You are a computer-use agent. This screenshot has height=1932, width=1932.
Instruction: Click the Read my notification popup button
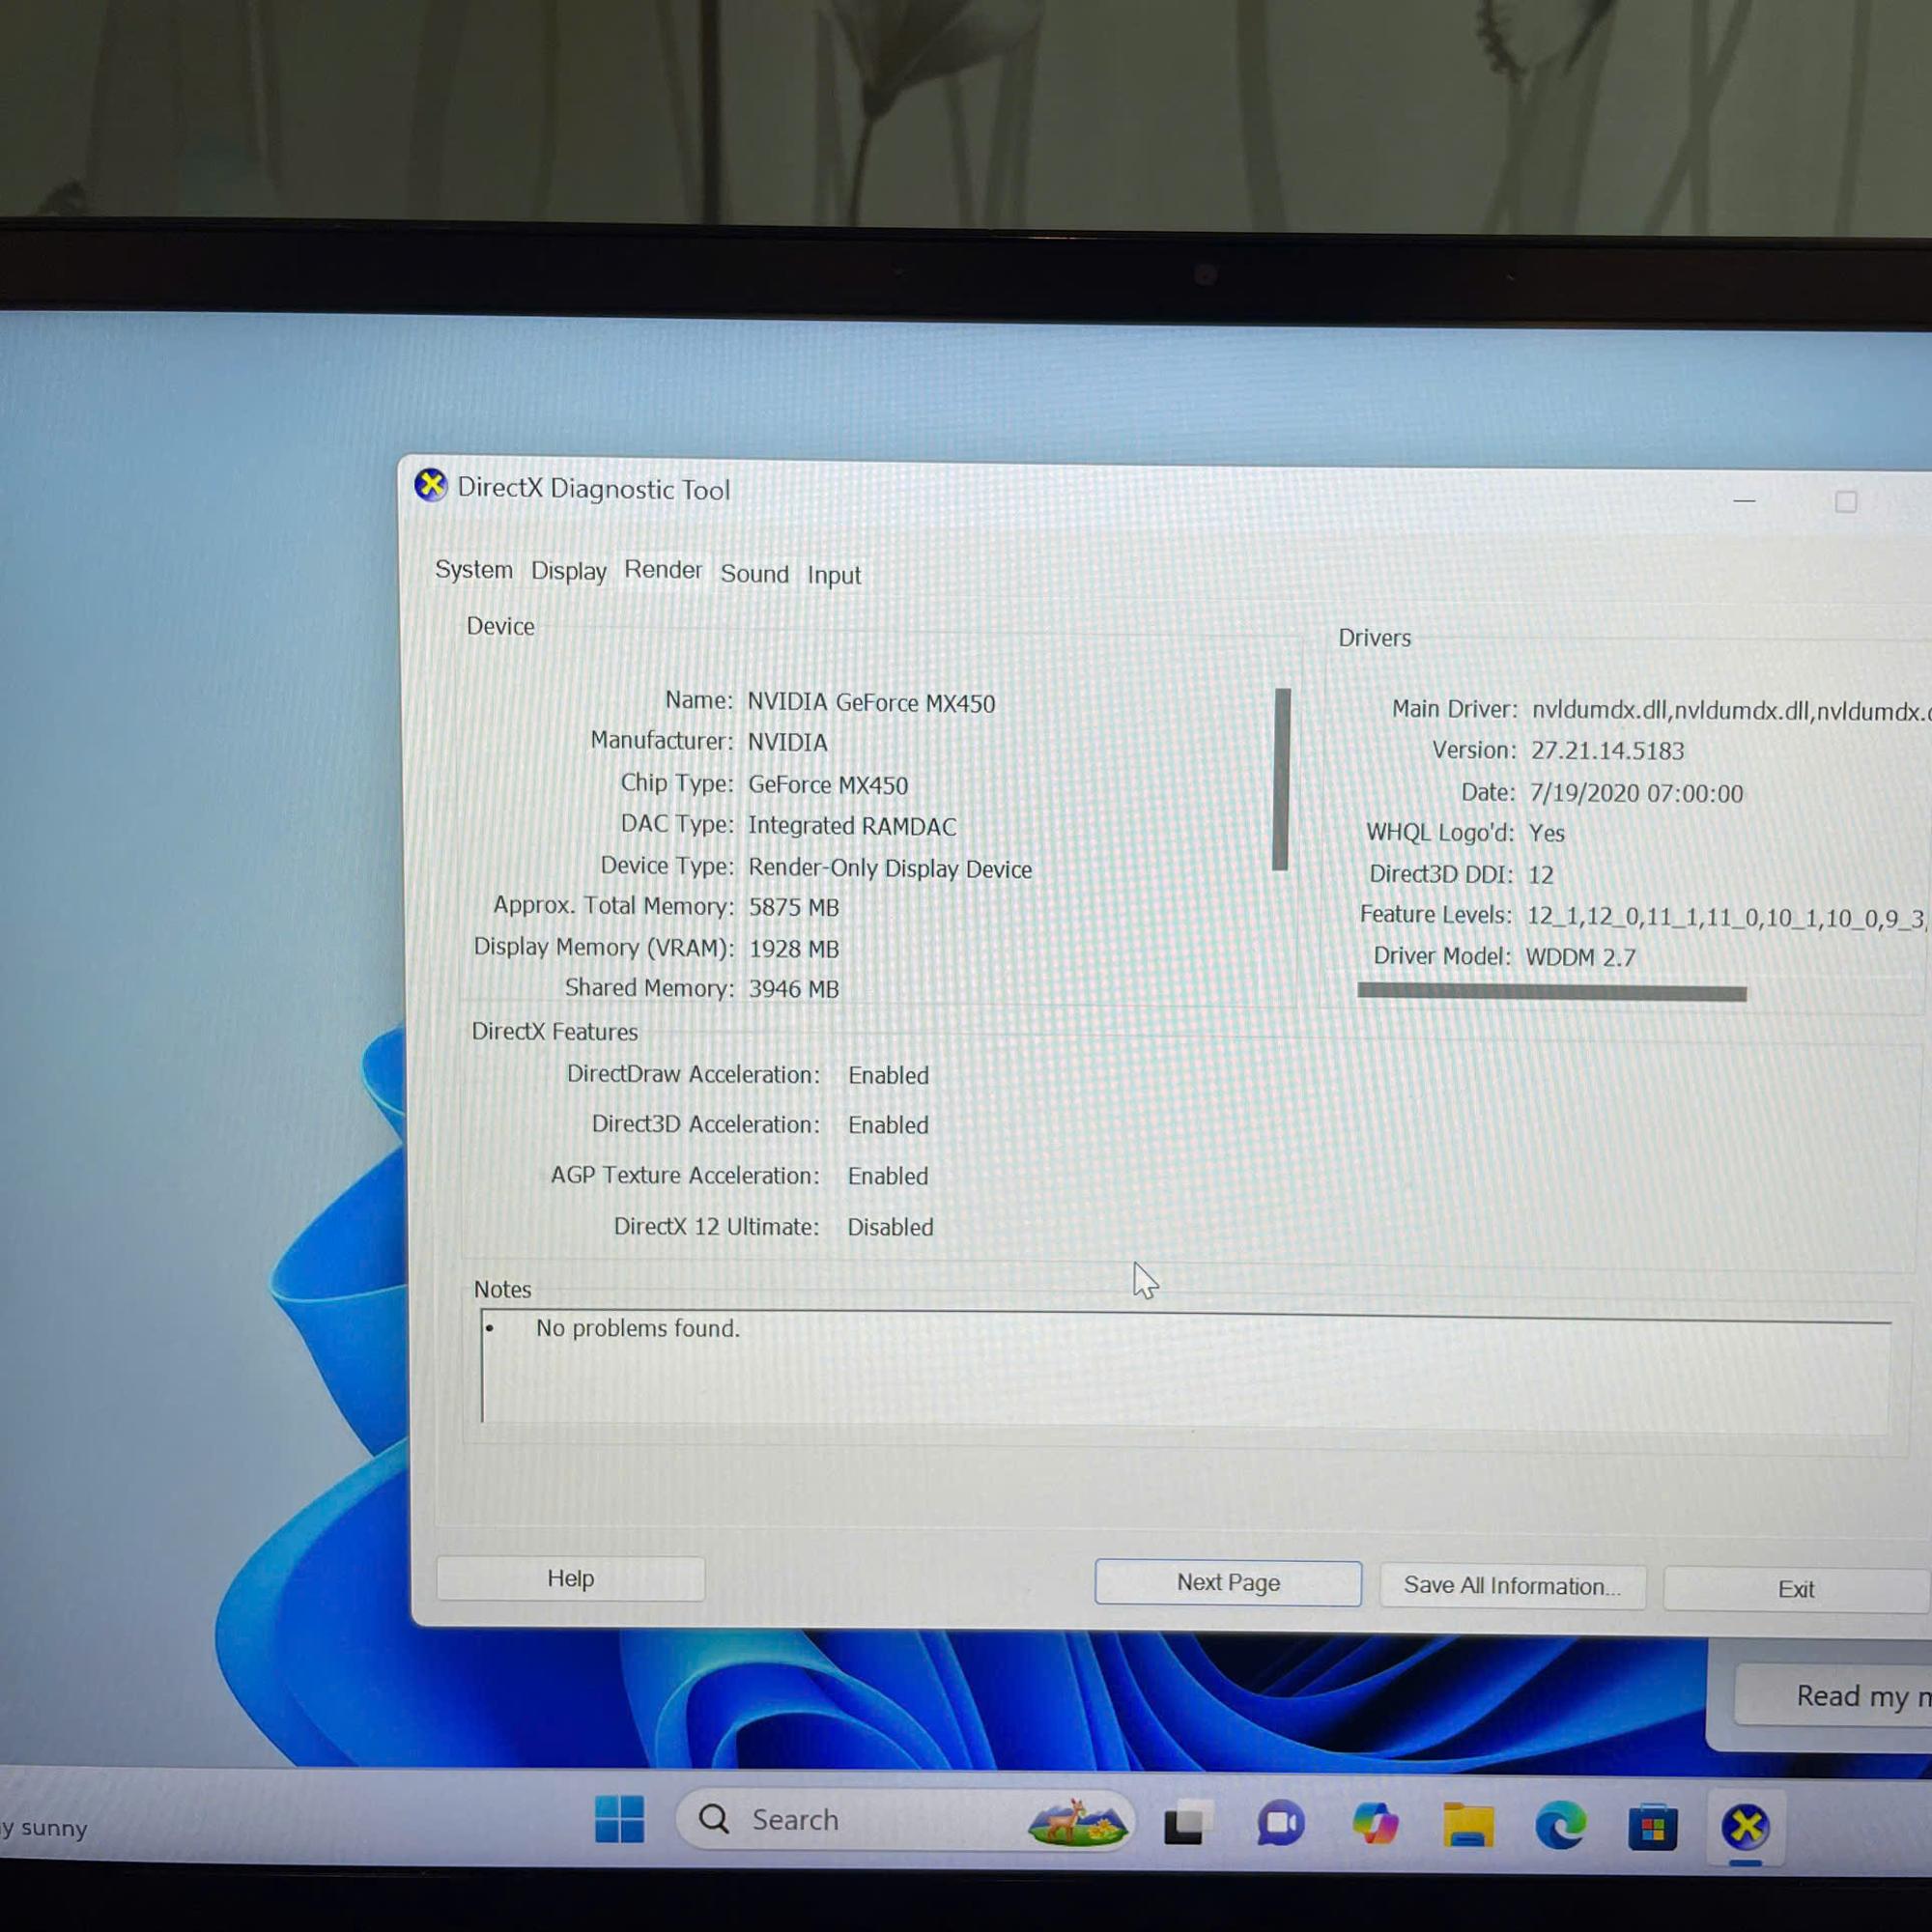(x=1833, y=1696)
